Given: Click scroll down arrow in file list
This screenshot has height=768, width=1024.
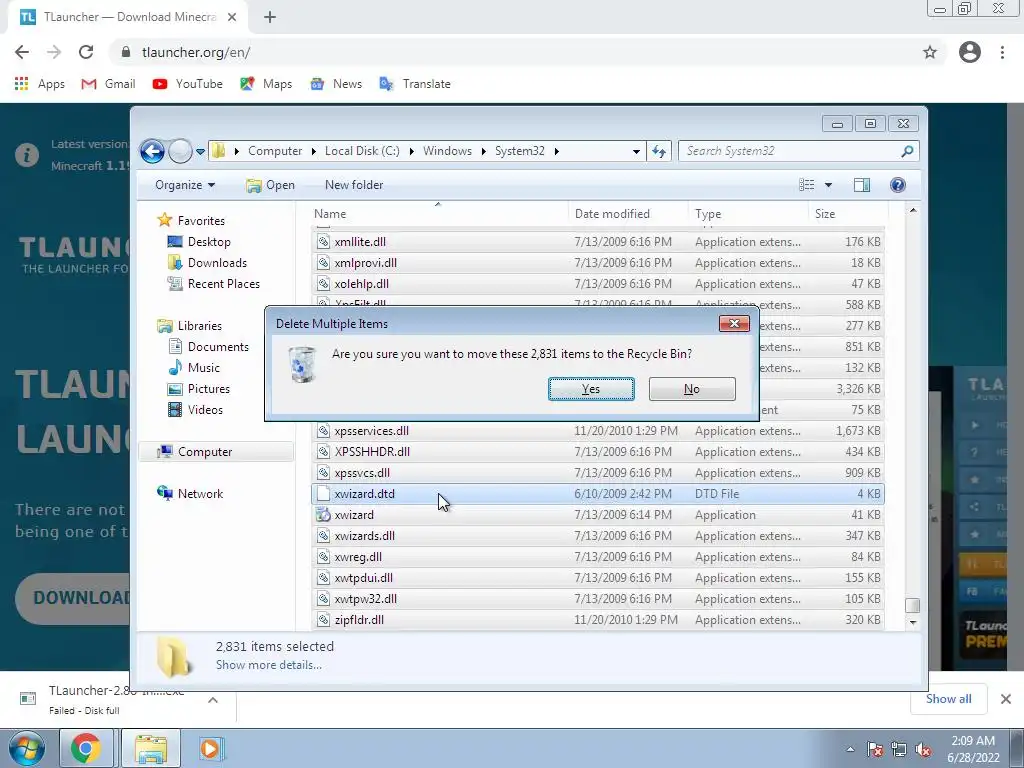Looking at the screenshot, I should click(x=913, y=622).
